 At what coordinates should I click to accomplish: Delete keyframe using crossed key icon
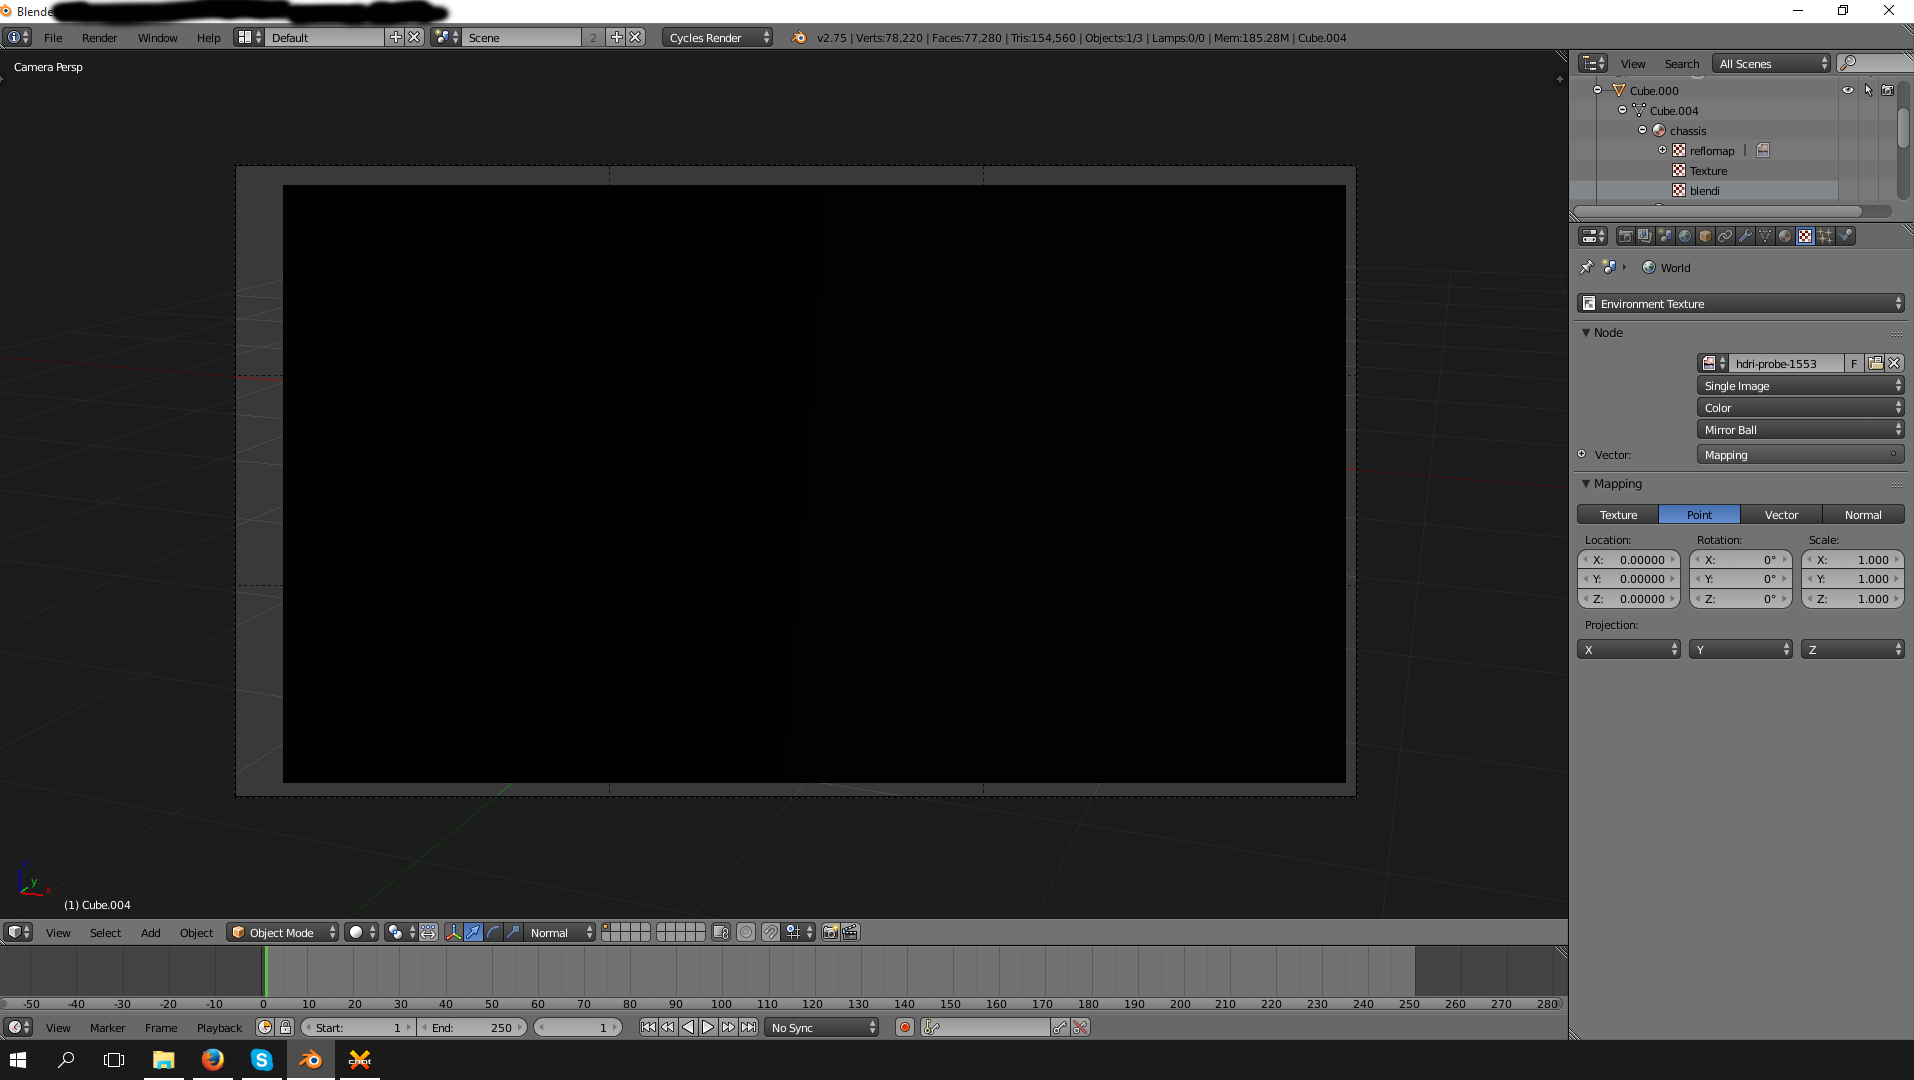pyautogui.click(x=1080, y=1027)
